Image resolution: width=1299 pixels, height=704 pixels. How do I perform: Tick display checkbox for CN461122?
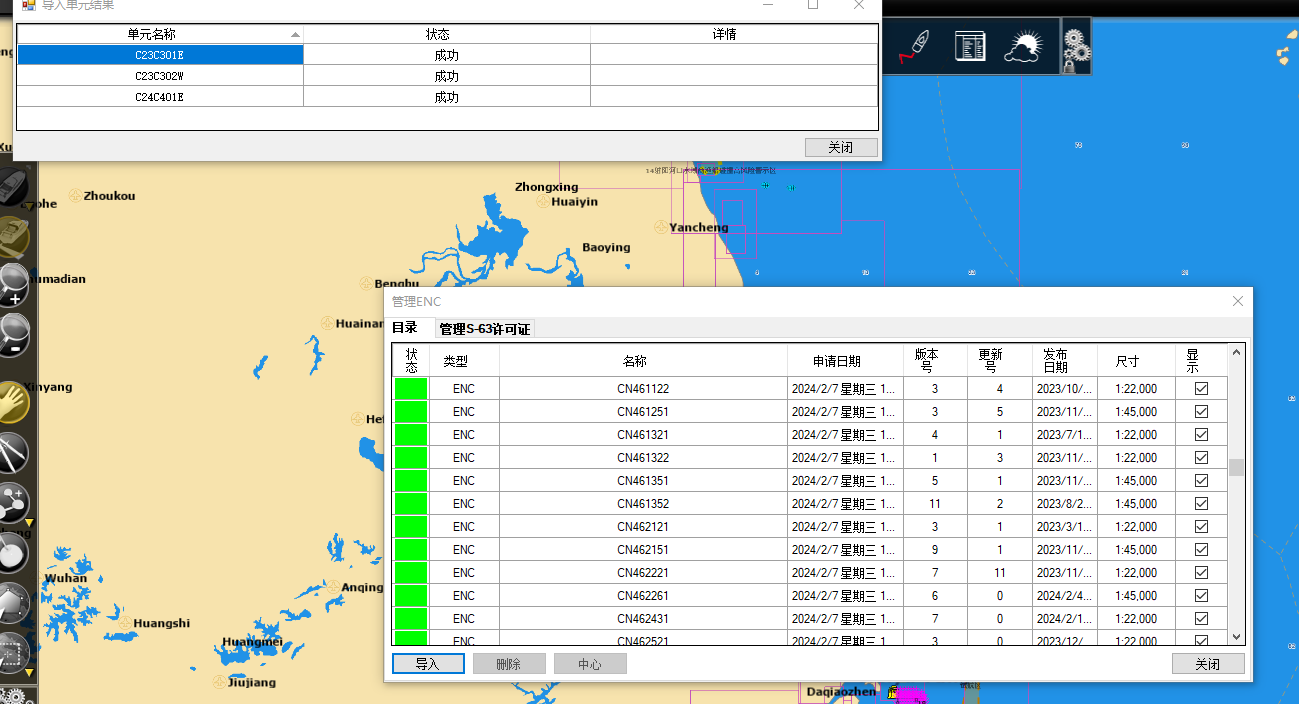click(x=1201, y=388)
